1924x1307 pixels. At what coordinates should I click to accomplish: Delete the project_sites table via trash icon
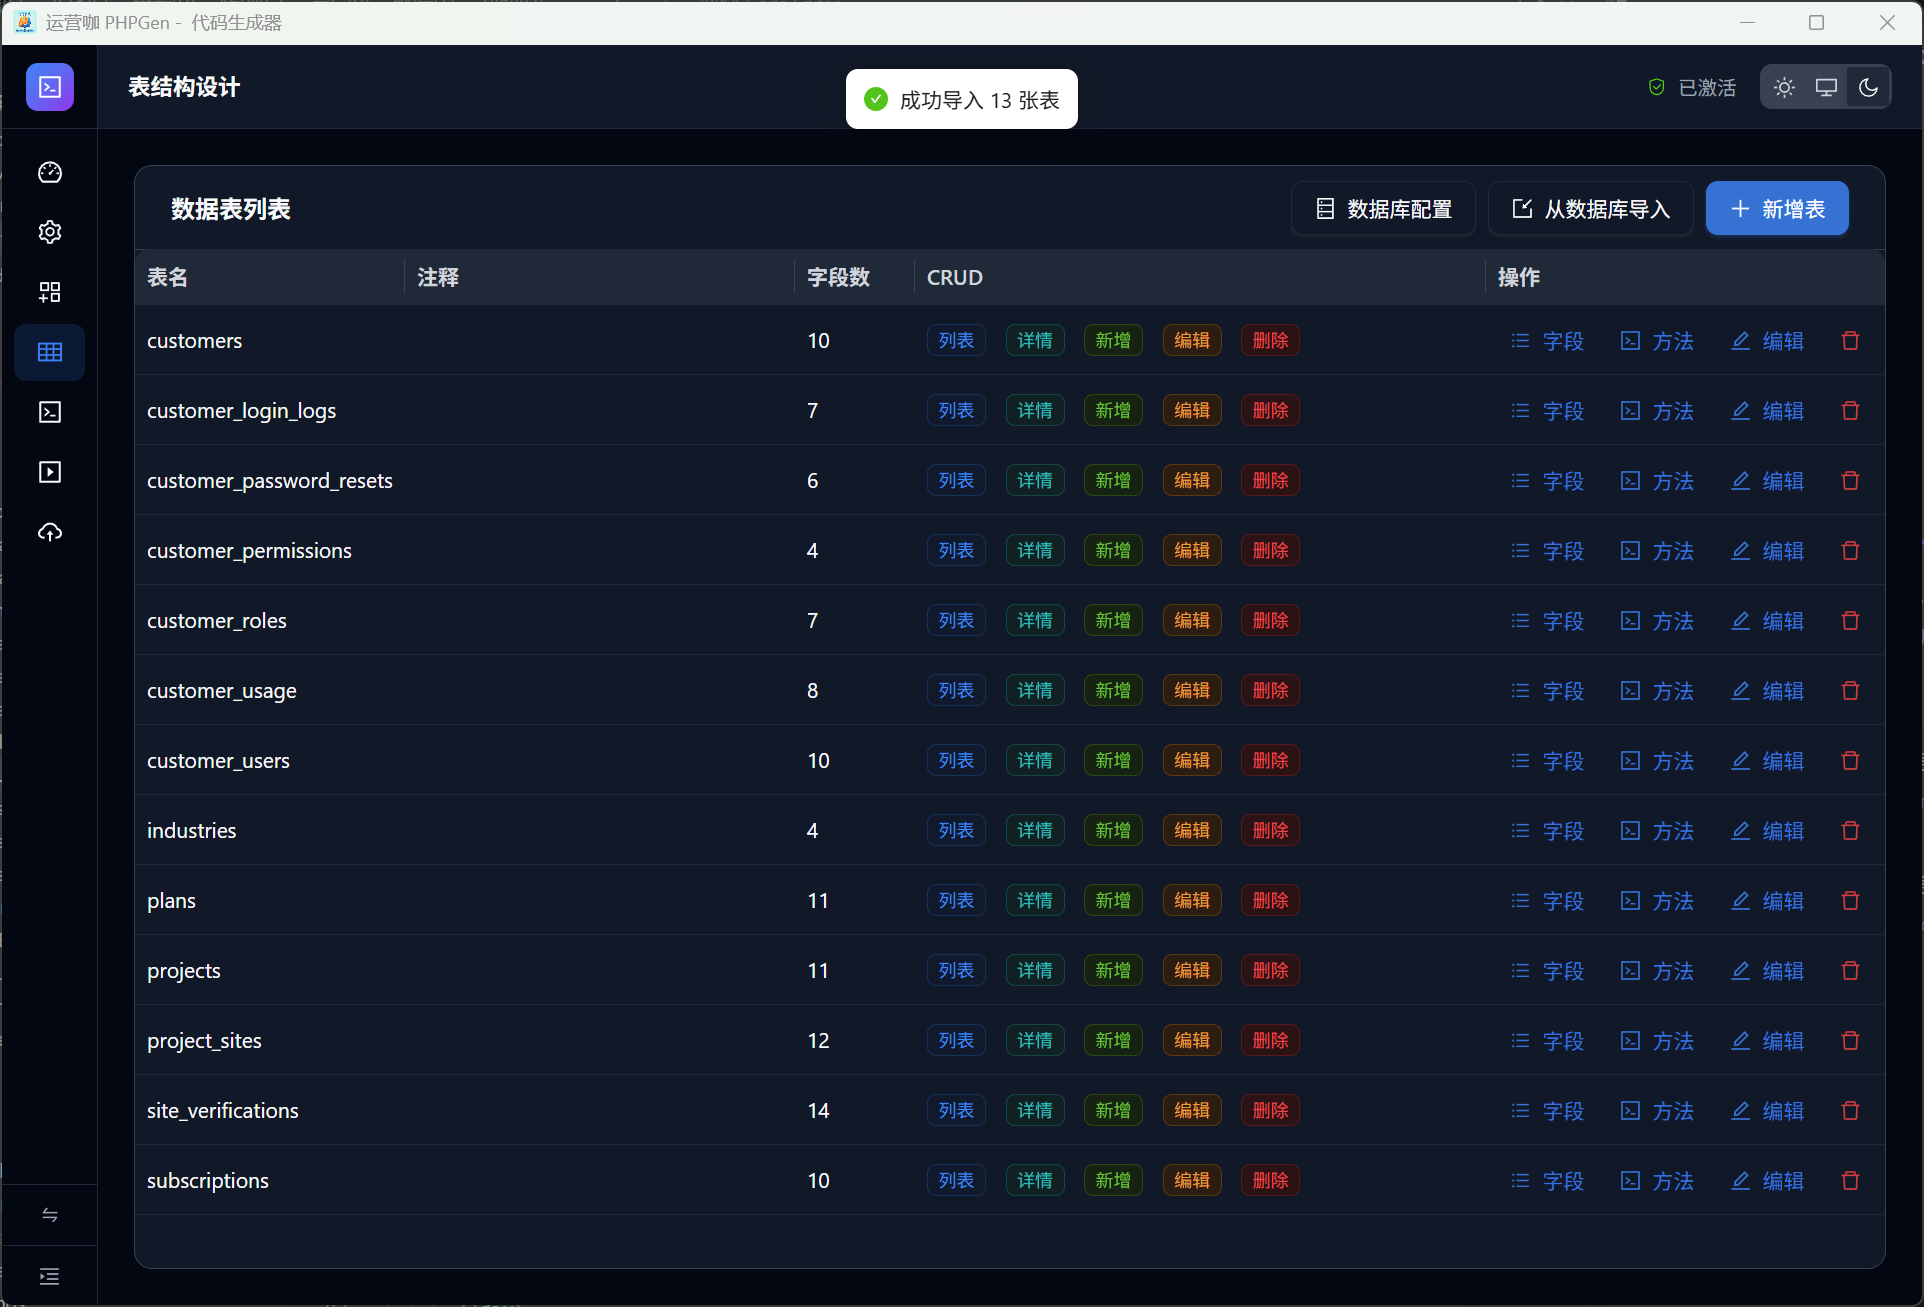click(x=1850, y=1041)
